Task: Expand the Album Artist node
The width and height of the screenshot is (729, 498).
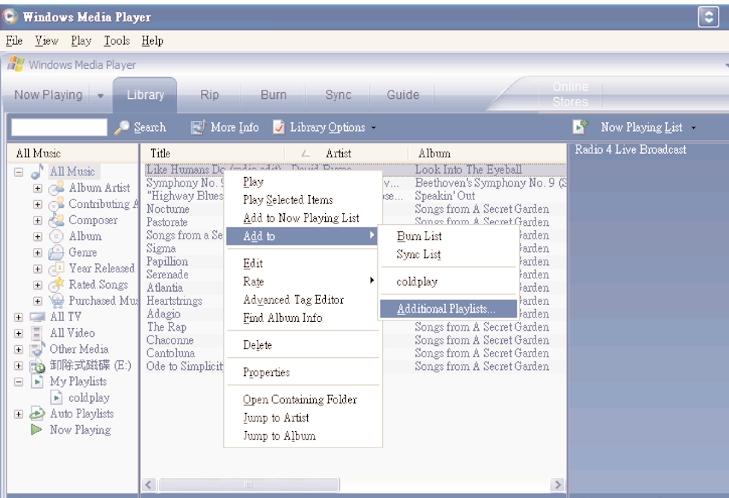Action: pos(38,188)
